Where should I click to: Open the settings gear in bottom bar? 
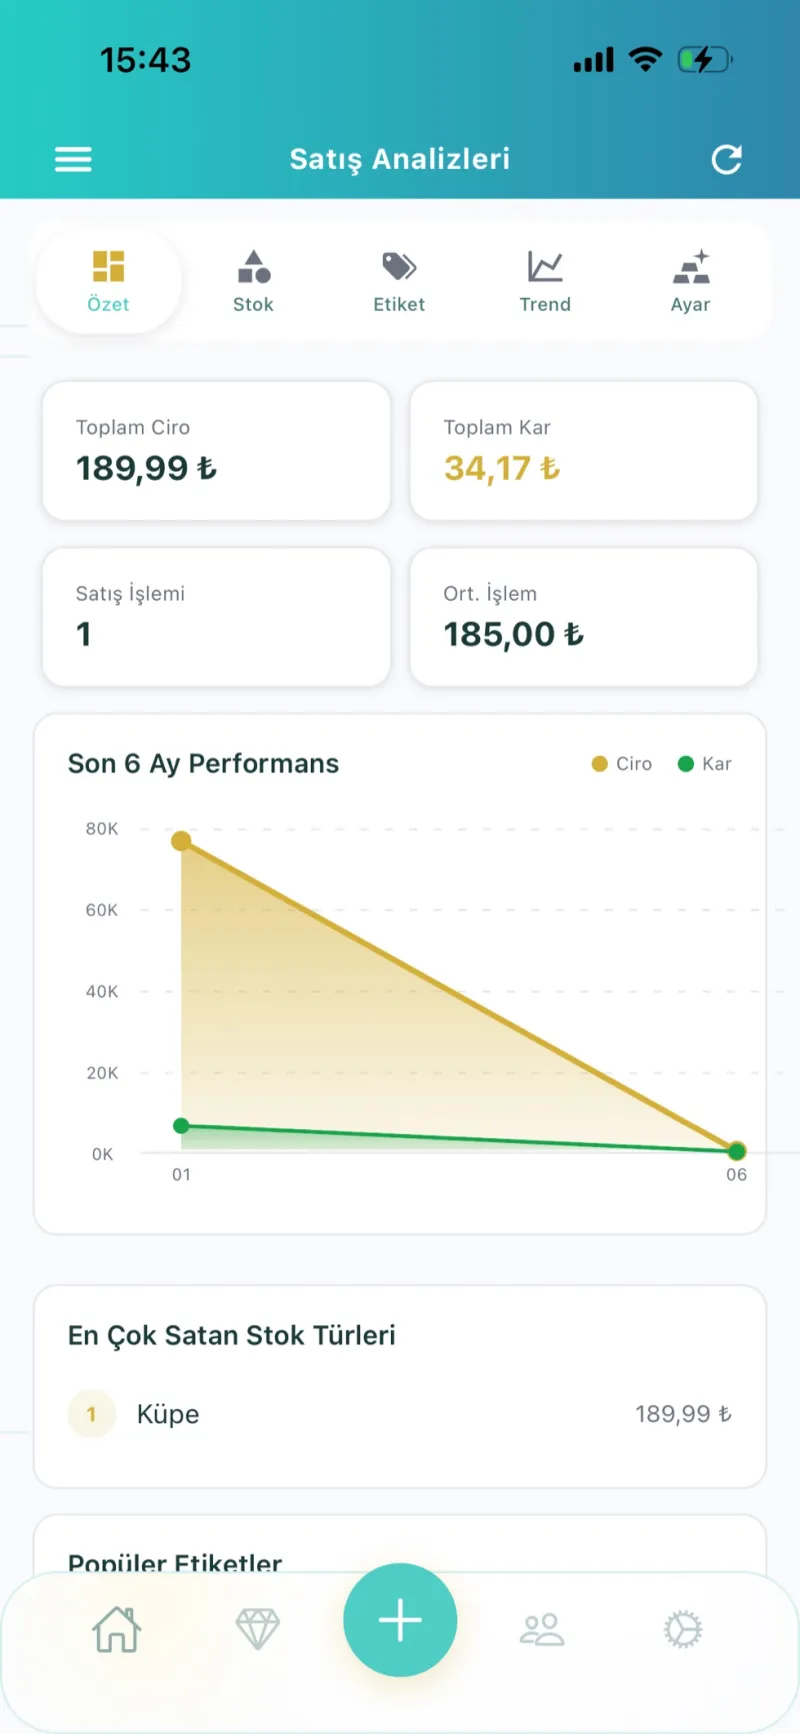(683, 1629)
